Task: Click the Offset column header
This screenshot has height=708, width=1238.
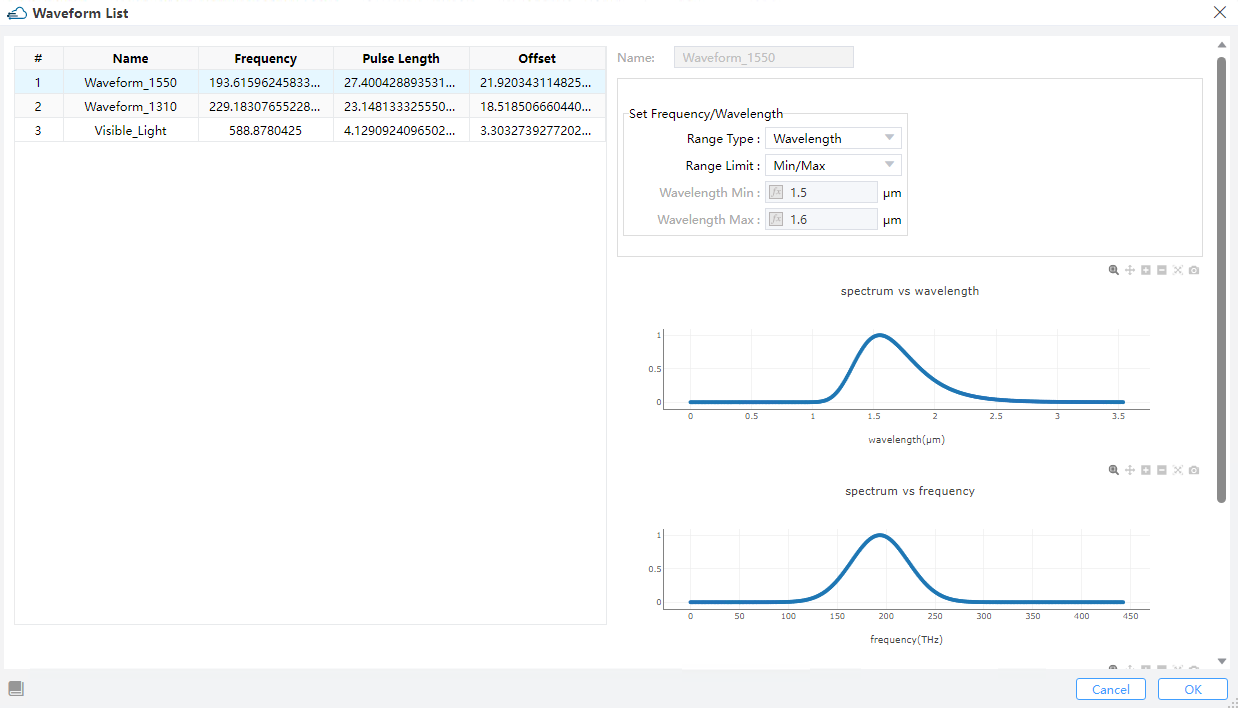Action: (x=537, y=58)
